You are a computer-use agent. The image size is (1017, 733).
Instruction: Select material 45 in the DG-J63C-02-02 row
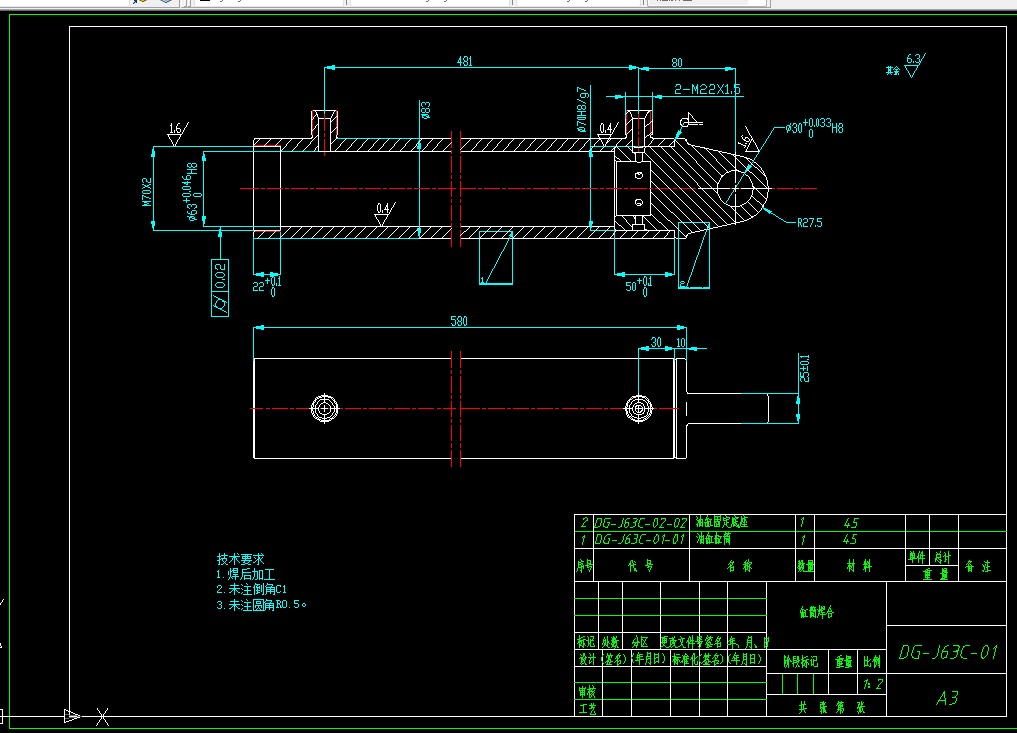pos(851,523)
